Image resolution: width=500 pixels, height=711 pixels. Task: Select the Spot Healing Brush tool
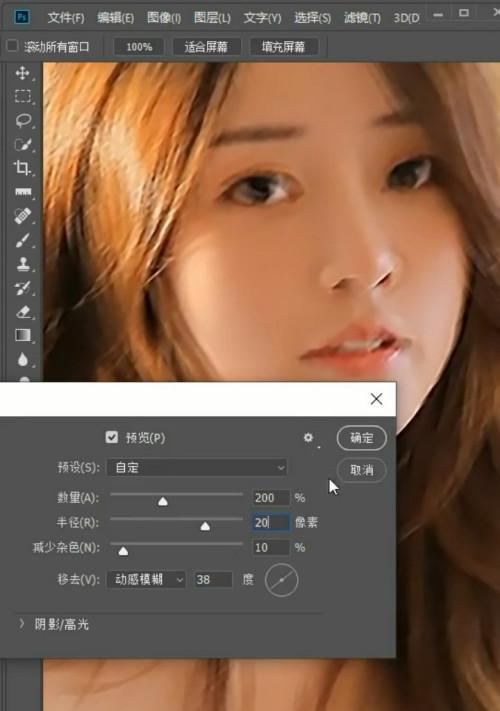click(23, 216)
